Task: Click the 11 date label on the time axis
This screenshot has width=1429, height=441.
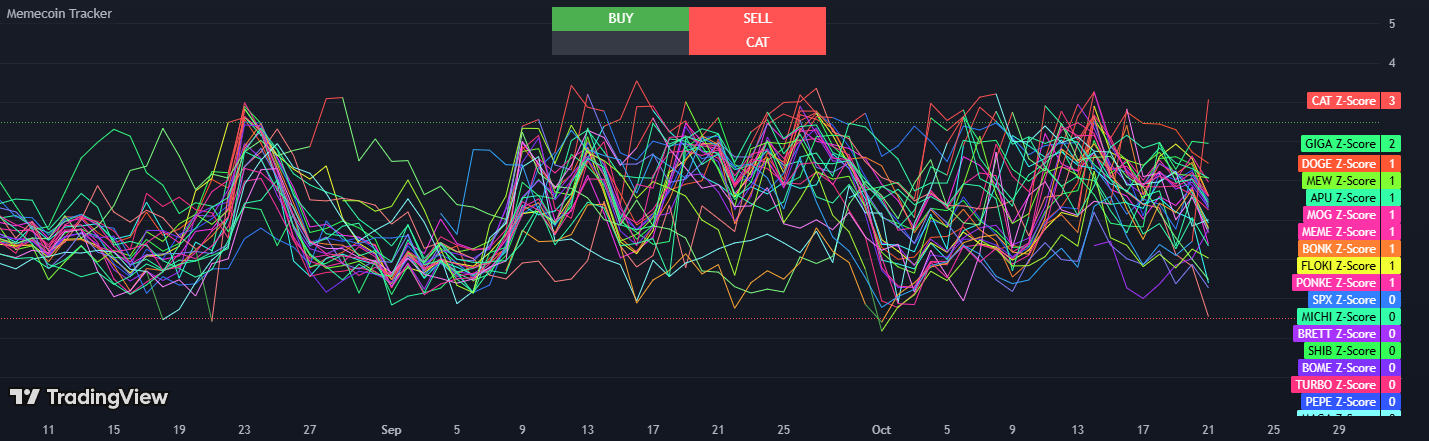Action: 48,430
